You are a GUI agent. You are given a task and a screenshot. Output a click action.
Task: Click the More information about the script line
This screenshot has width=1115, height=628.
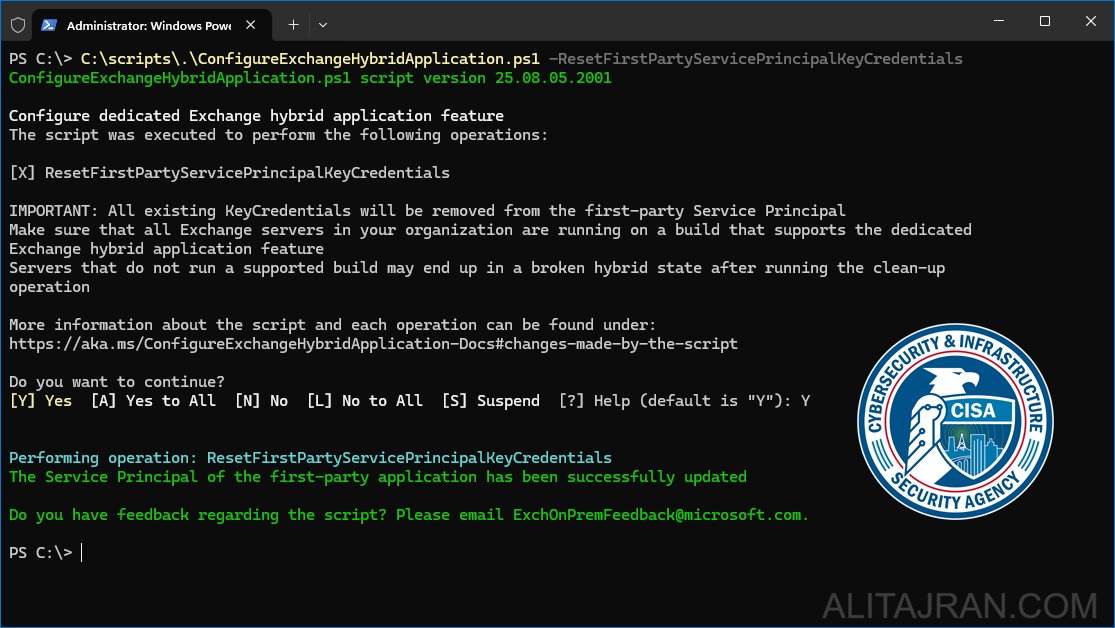click(332, 325)
